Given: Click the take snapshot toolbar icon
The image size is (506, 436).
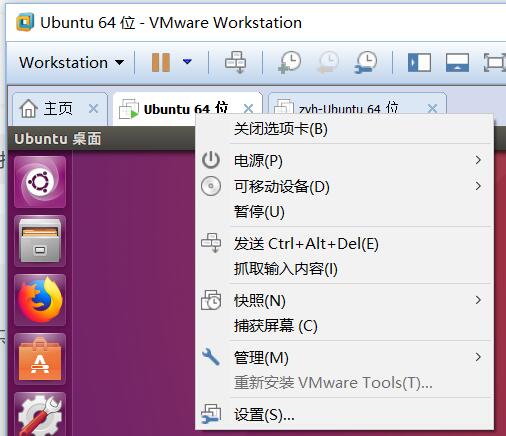Looking at the screenshot, I should click(289, 62).
